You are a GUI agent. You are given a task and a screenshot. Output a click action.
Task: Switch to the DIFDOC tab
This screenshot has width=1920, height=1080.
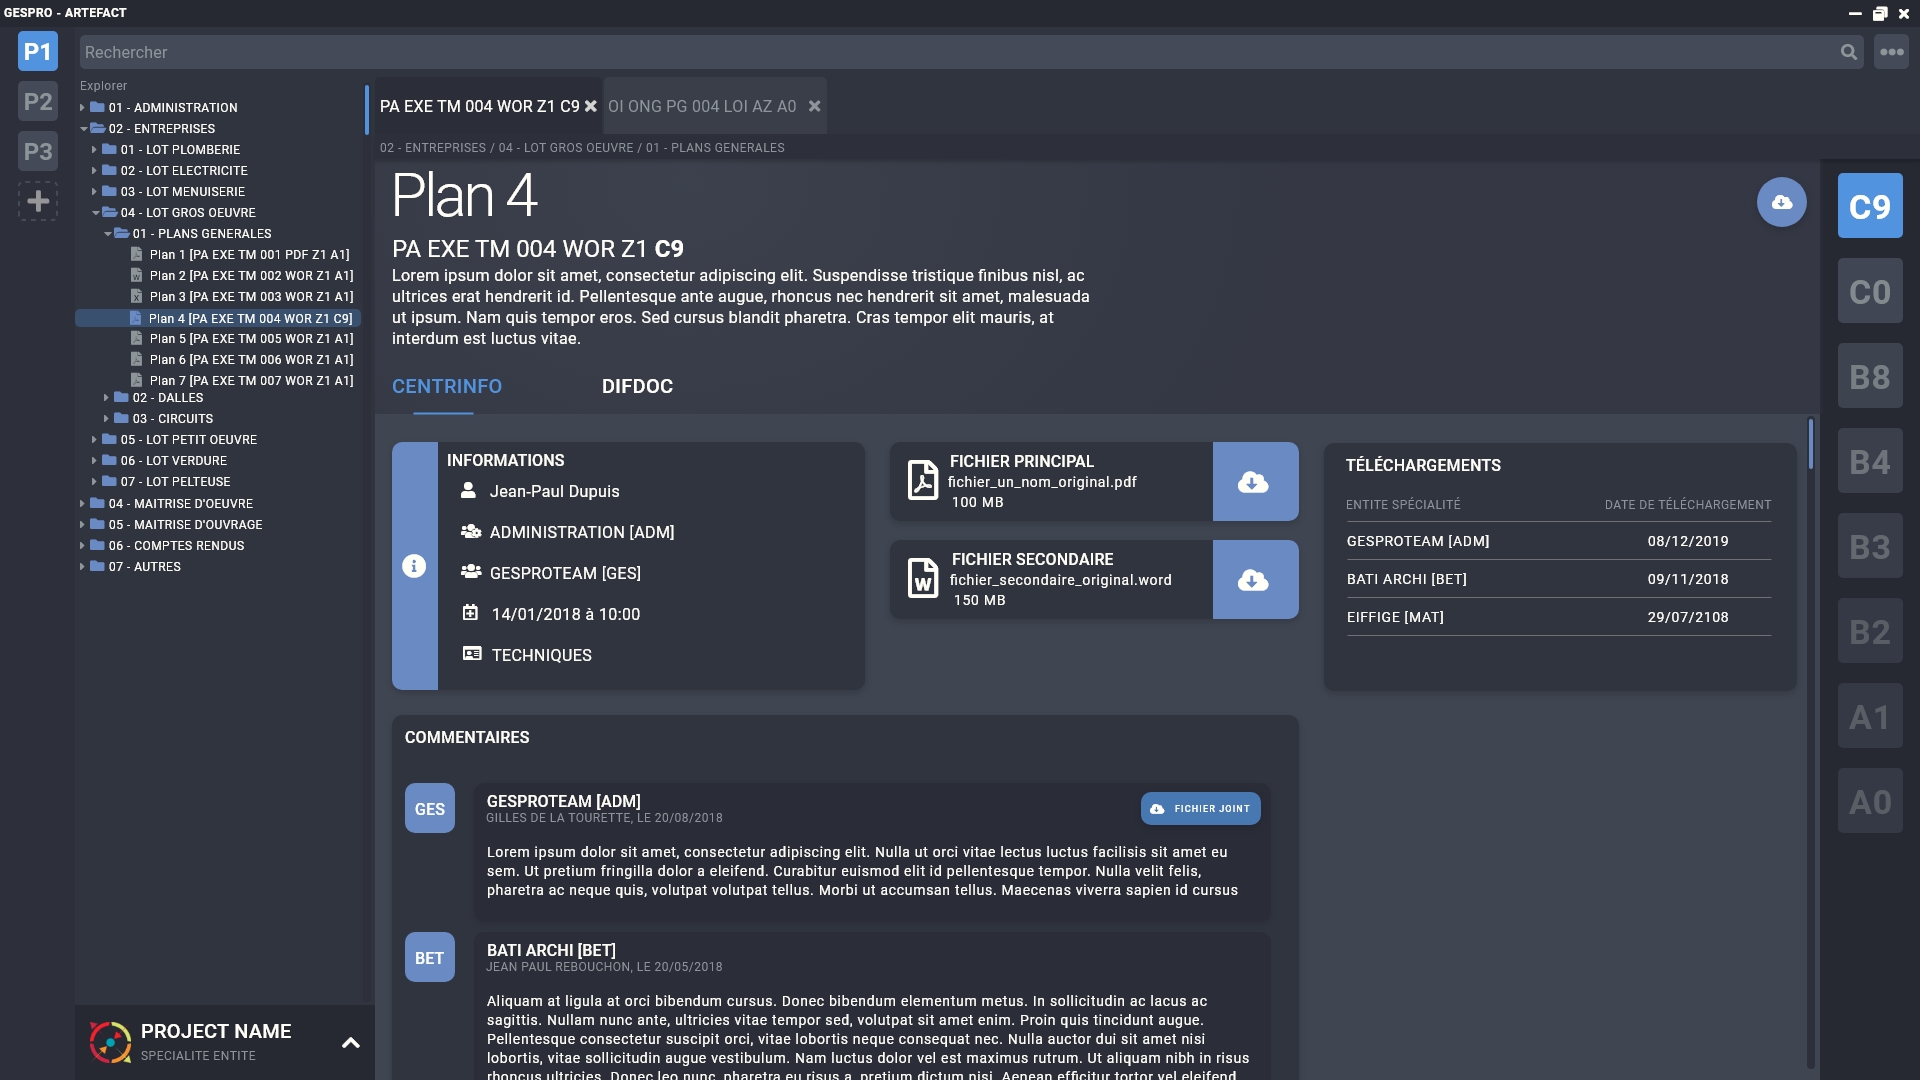coord(637,387)
